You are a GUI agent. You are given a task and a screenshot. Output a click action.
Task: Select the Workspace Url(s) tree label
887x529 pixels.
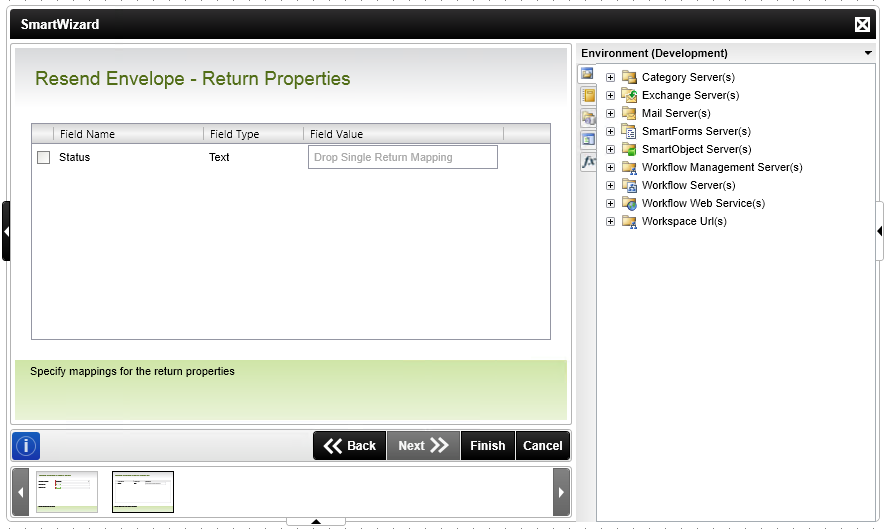coord(684,222)
